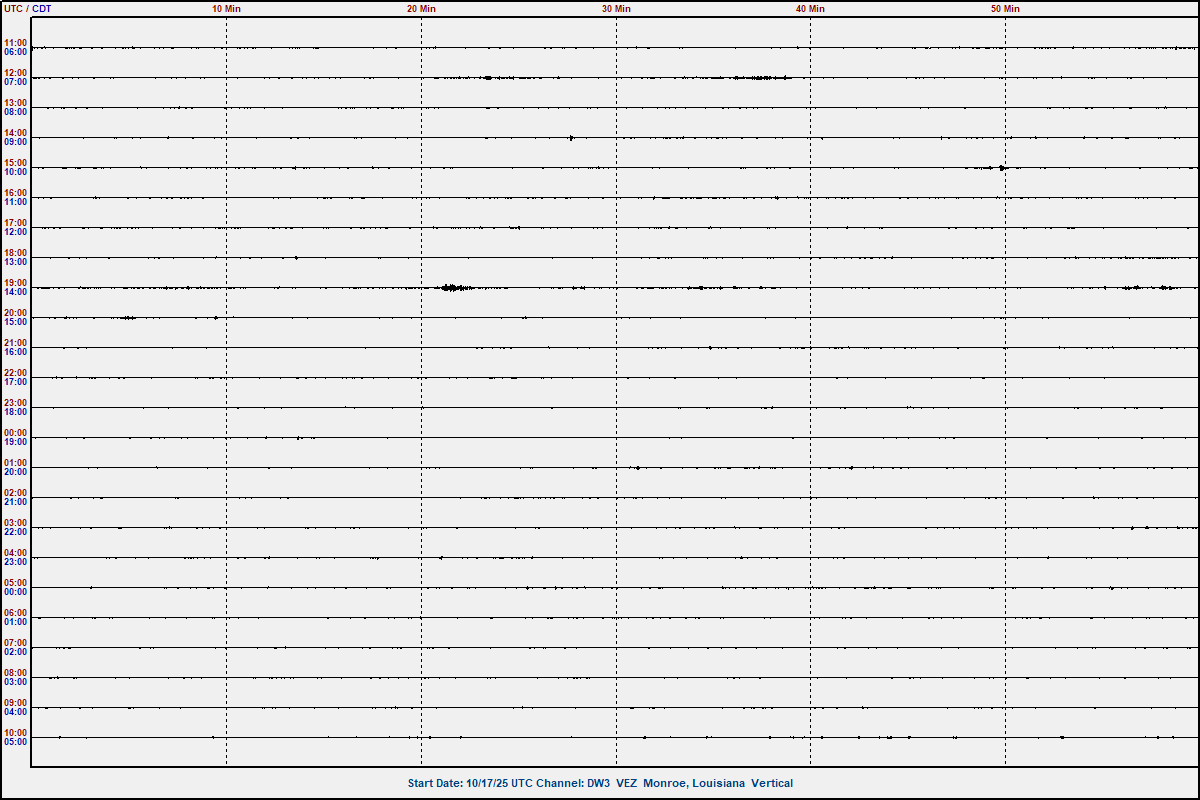1200x800 pixels.
Task: Click the small spike on 14:00 UTC trace
Action: click(x=571, y=138)
